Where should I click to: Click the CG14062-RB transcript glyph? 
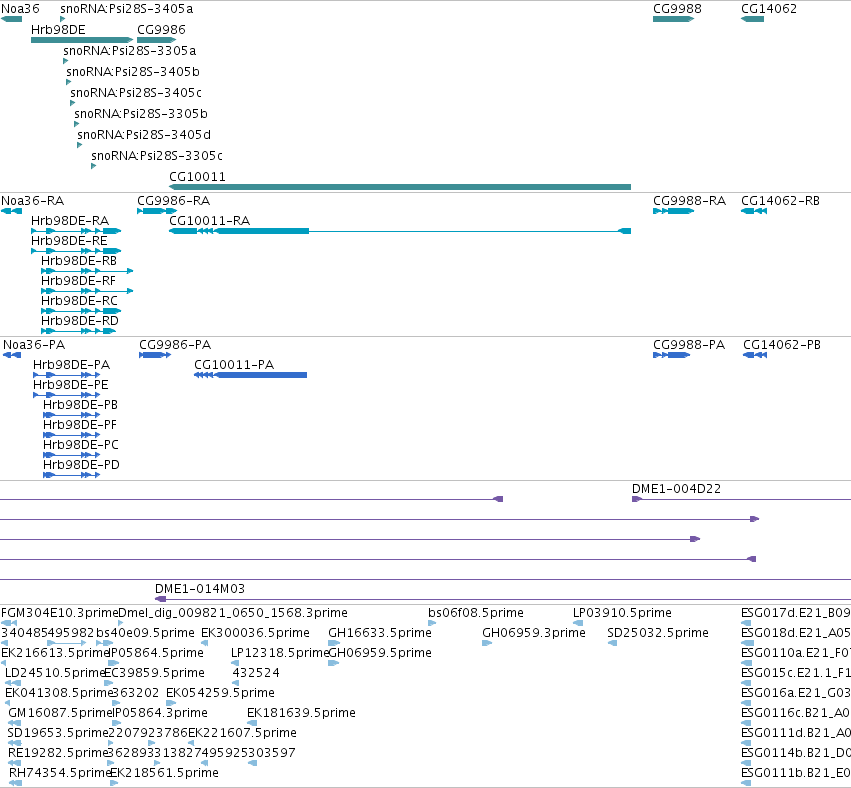pos(754,211)
